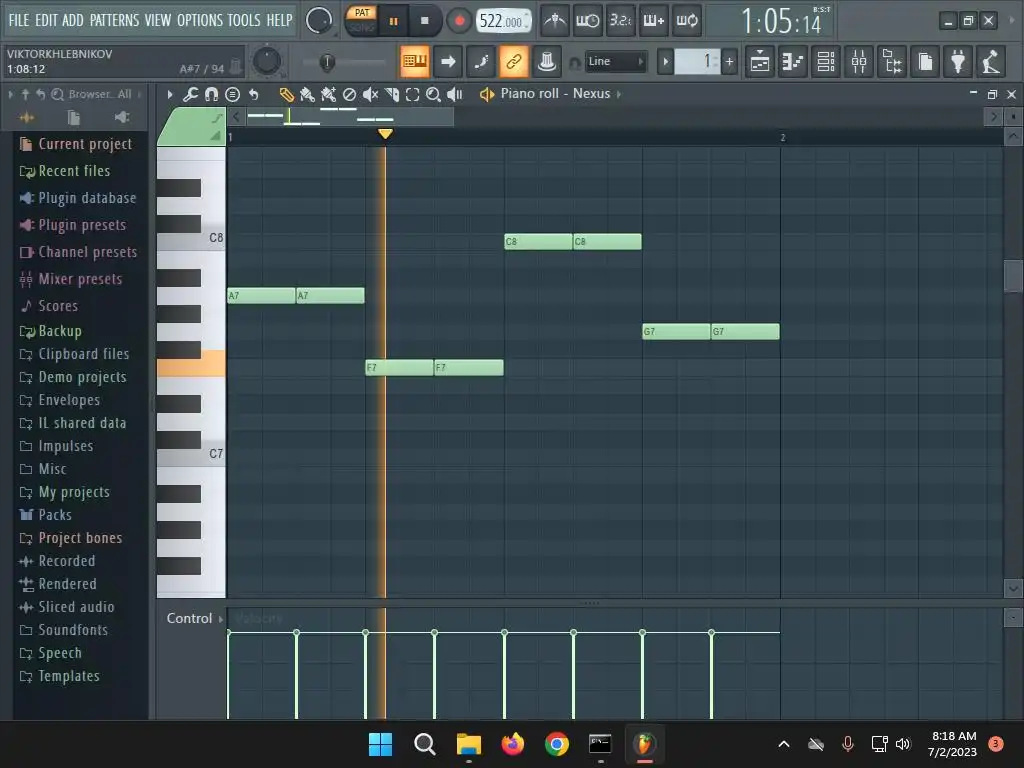Image resolution: width=1024 pixels, height=768 pixels.
Task: Select the Draw pencil tool in piano roll
Action: coord(286,95)
